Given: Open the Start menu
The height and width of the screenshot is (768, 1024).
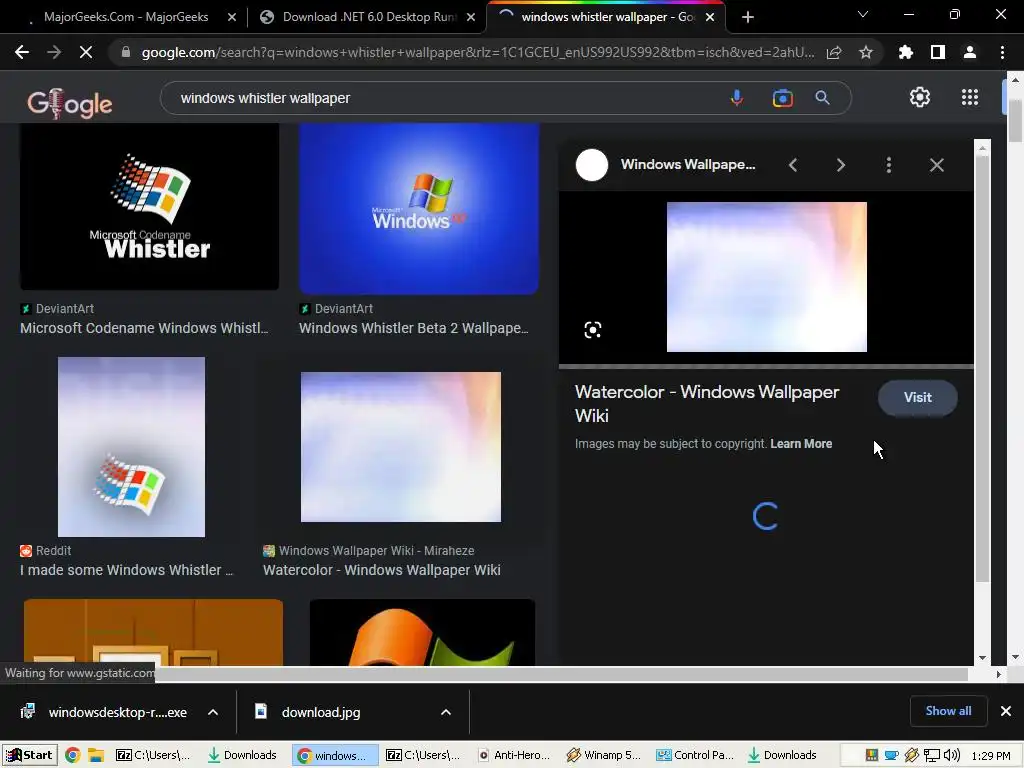Looking at the screenshot, I should [x=29, y=756].
